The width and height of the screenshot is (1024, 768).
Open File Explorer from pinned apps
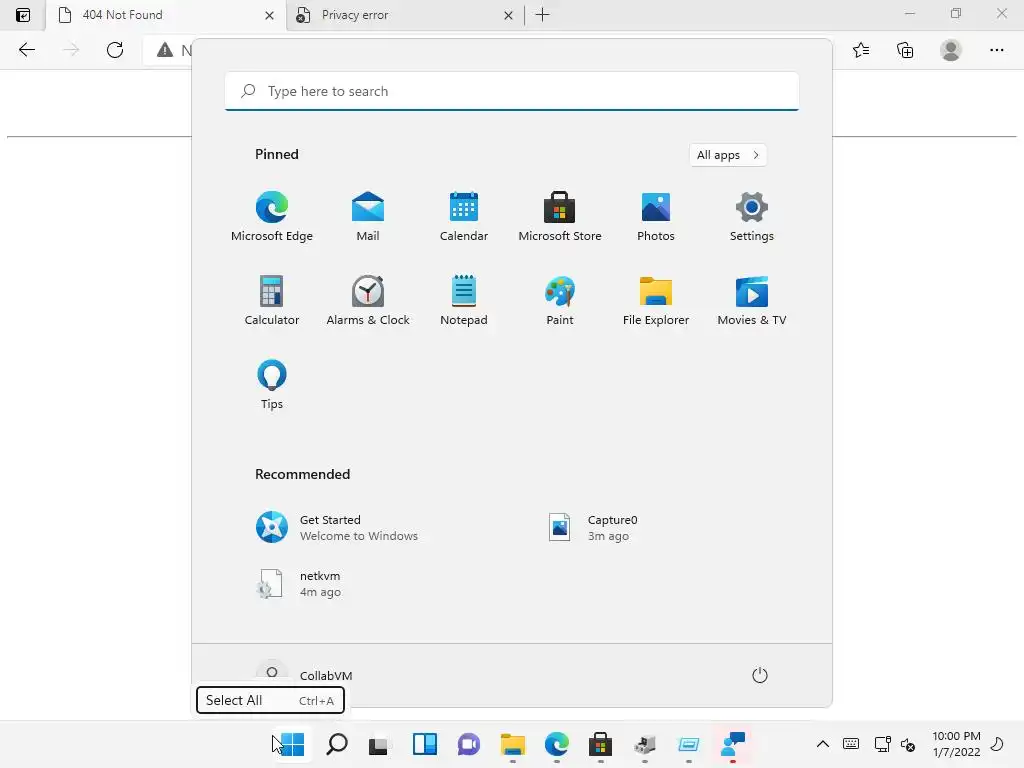656,300
